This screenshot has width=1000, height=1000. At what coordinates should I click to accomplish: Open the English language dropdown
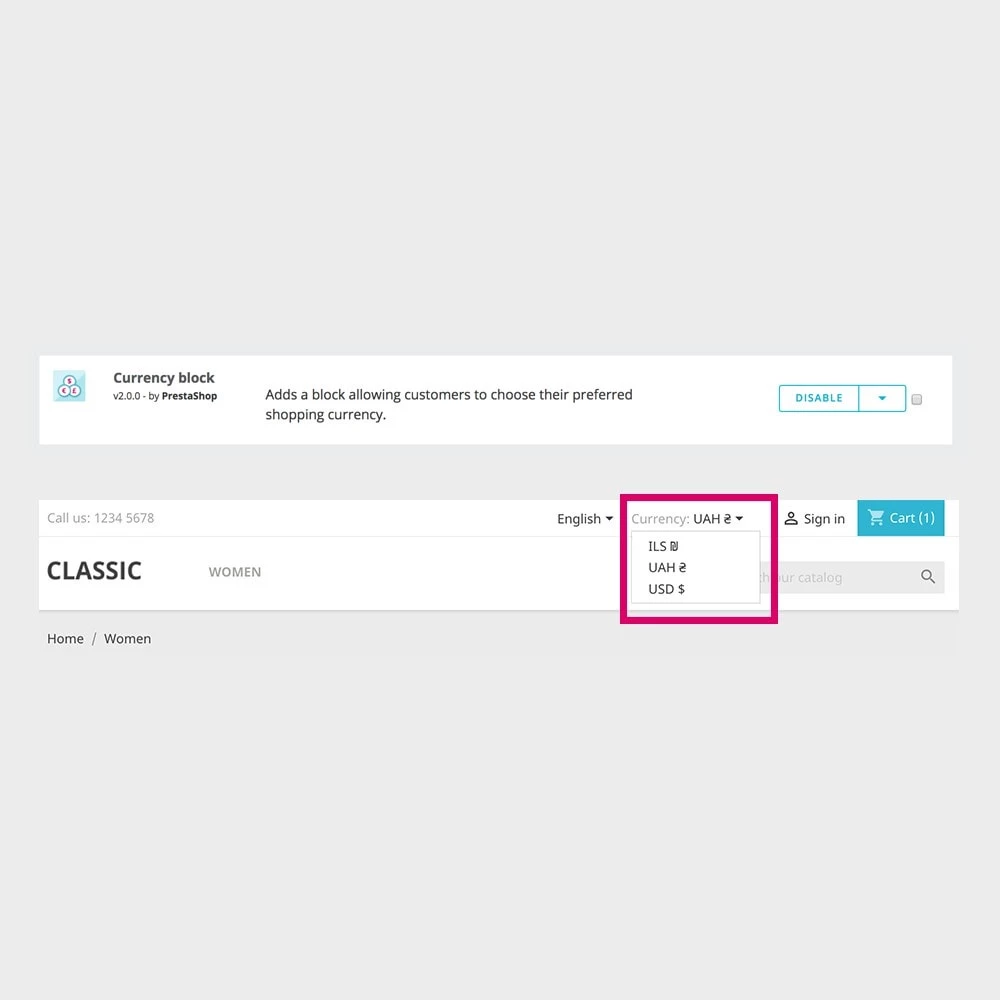click(x=585, y=518)
